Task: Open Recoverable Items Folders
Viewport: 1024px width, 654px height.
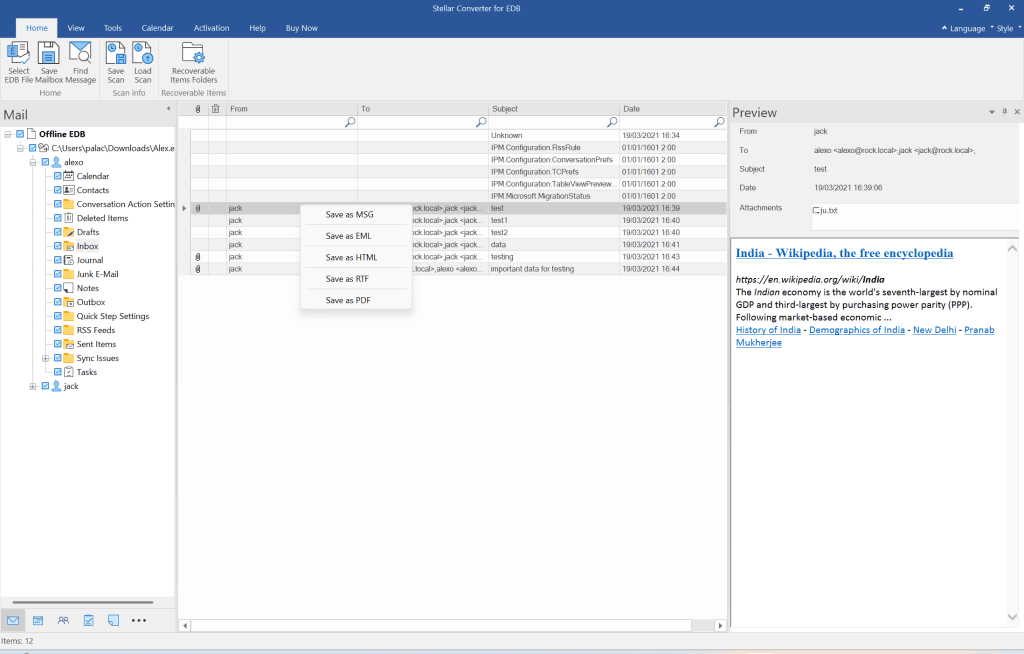Action: tap(193, 62)
